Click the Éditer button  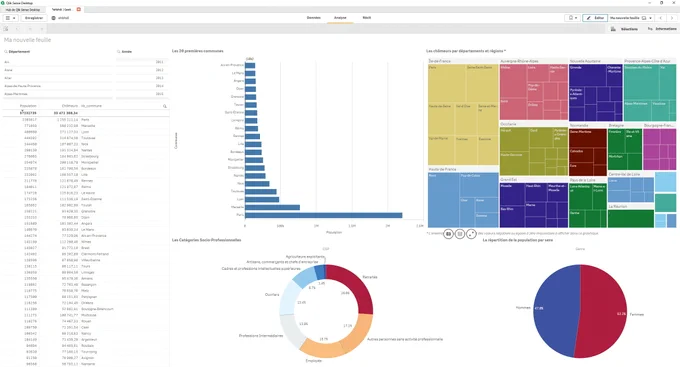tap(595, 18)
